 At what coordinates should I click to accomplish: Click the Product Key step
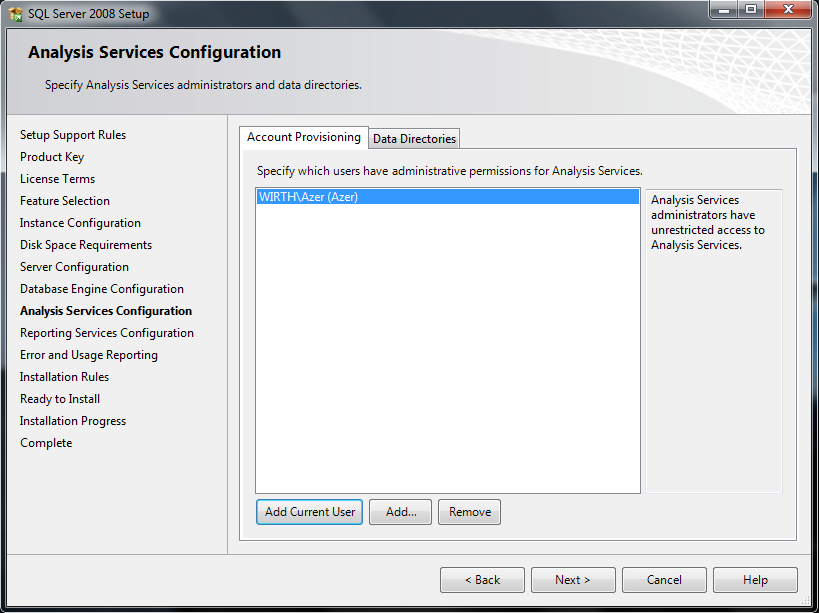pos(52,157)
